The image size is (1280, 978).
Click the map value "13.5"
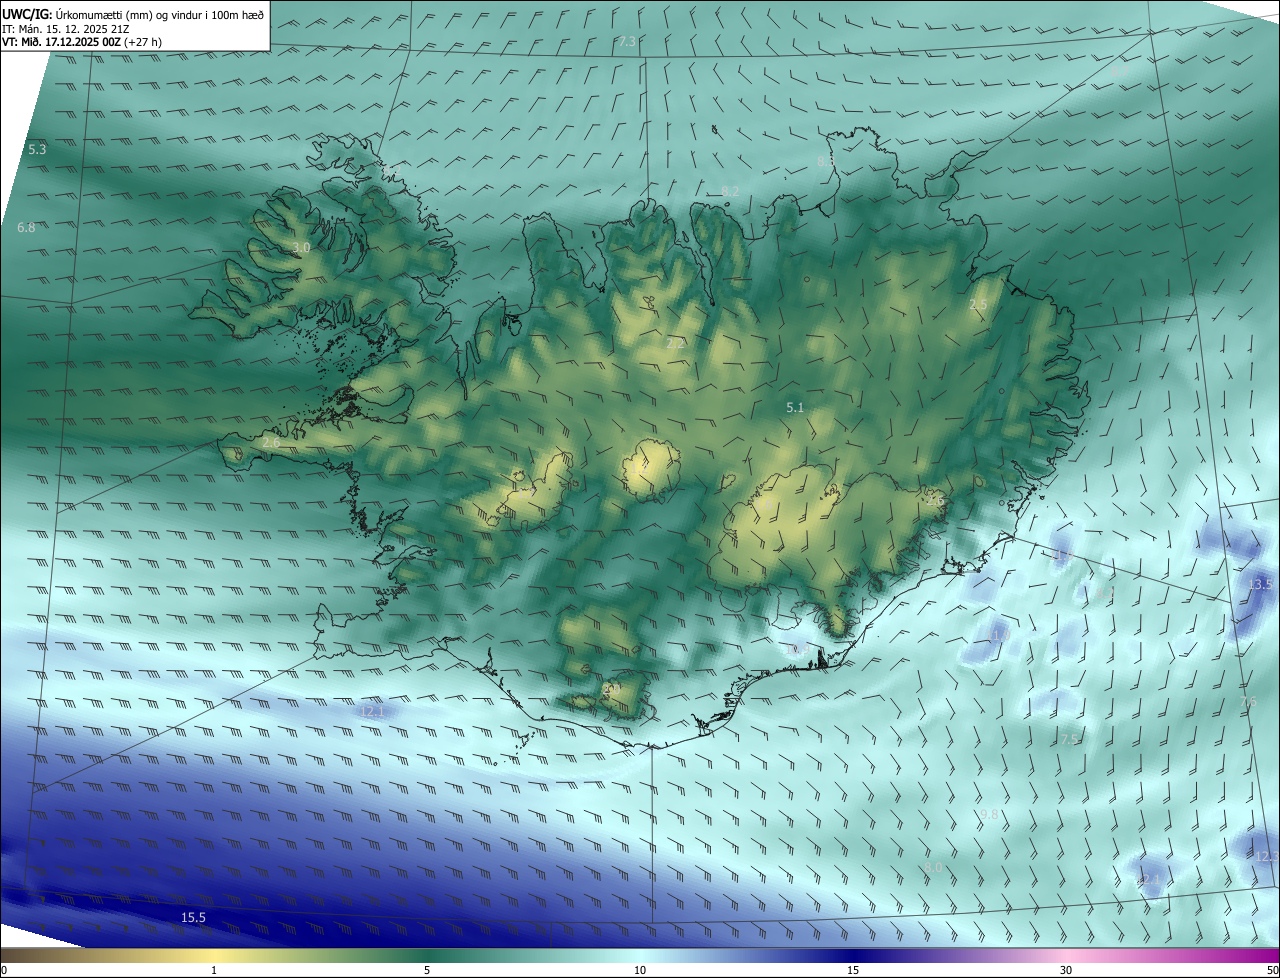[x=1260, y=584]
